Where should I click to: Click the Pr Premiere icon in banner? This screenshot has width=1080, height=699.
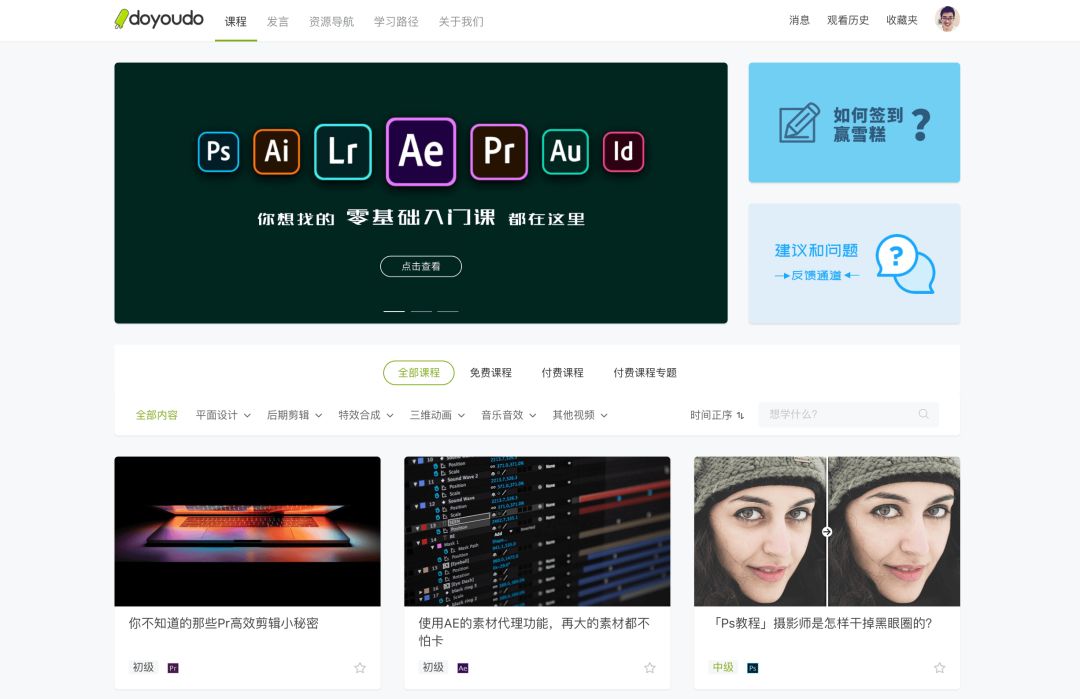click(499, 152)
